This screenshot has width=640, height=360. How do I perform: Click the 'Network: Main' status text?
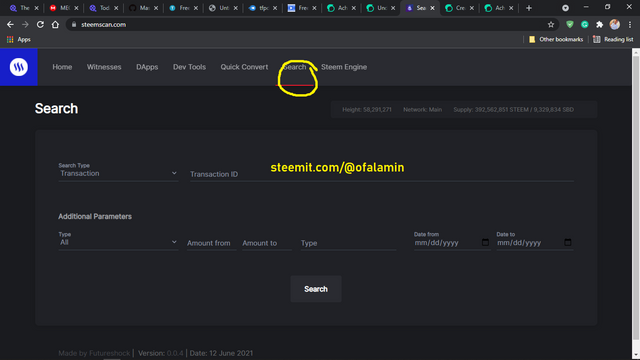[422, 109]
